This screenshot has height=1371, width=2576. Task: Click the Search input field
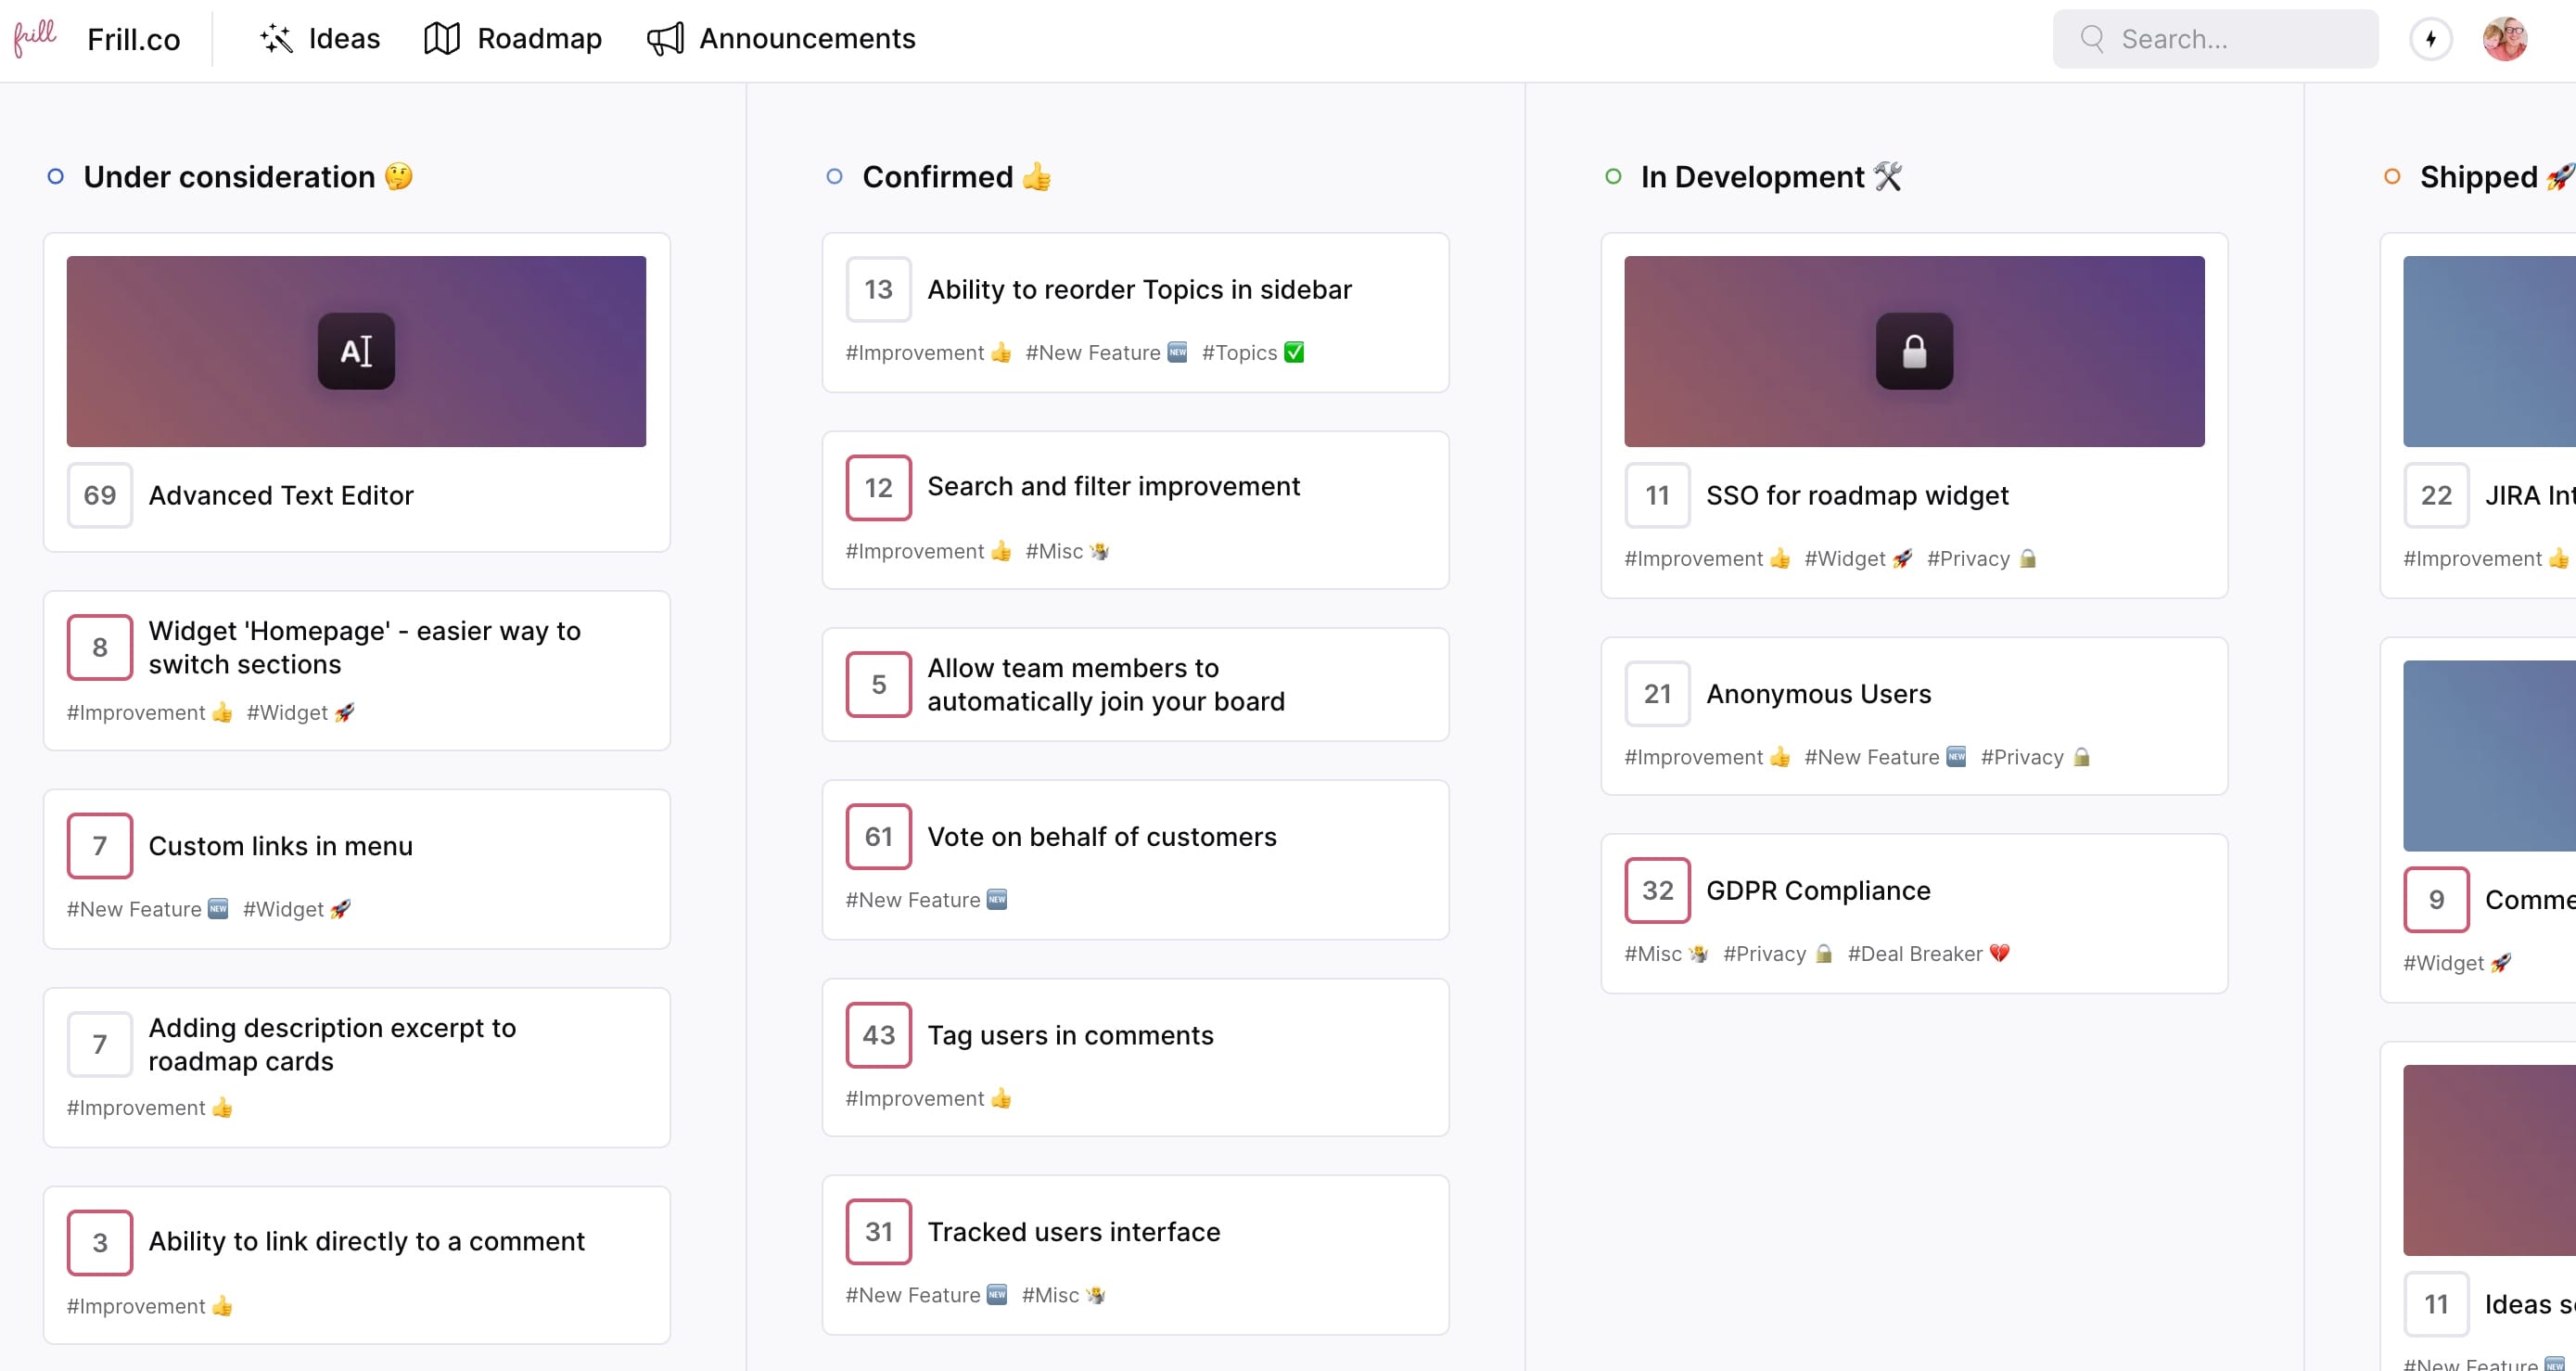[2214, 39]
